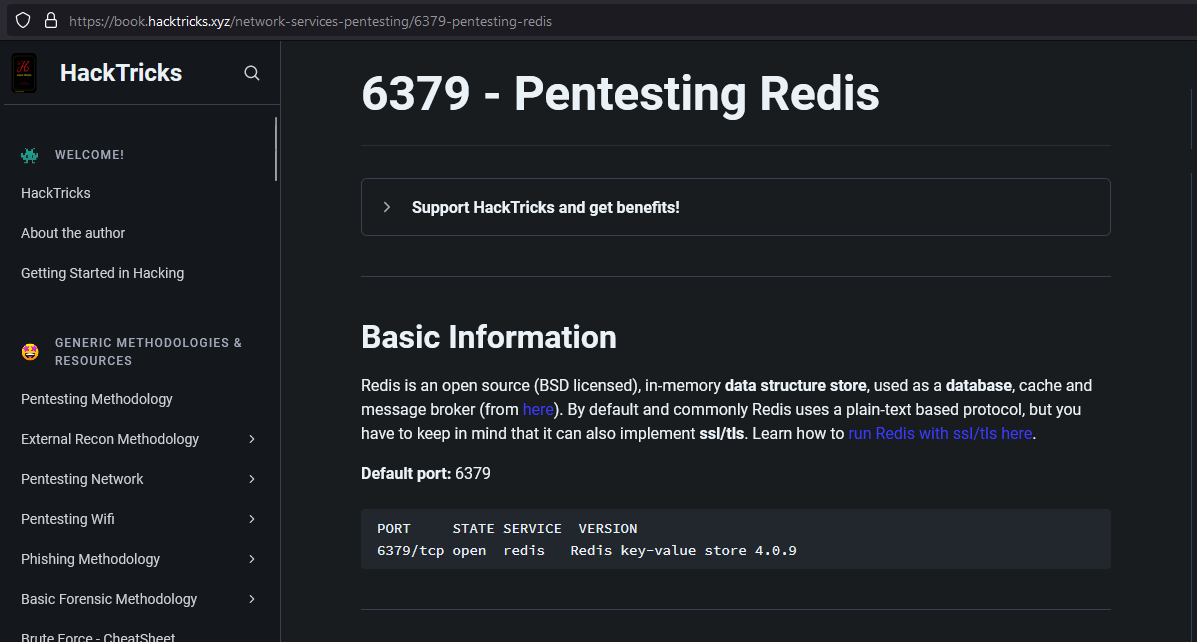The width and height of the screenshot is (1197, 642).
Task: Click the 'PORT STATE SERVICE VERSION' header line
Action: [507, 528]
